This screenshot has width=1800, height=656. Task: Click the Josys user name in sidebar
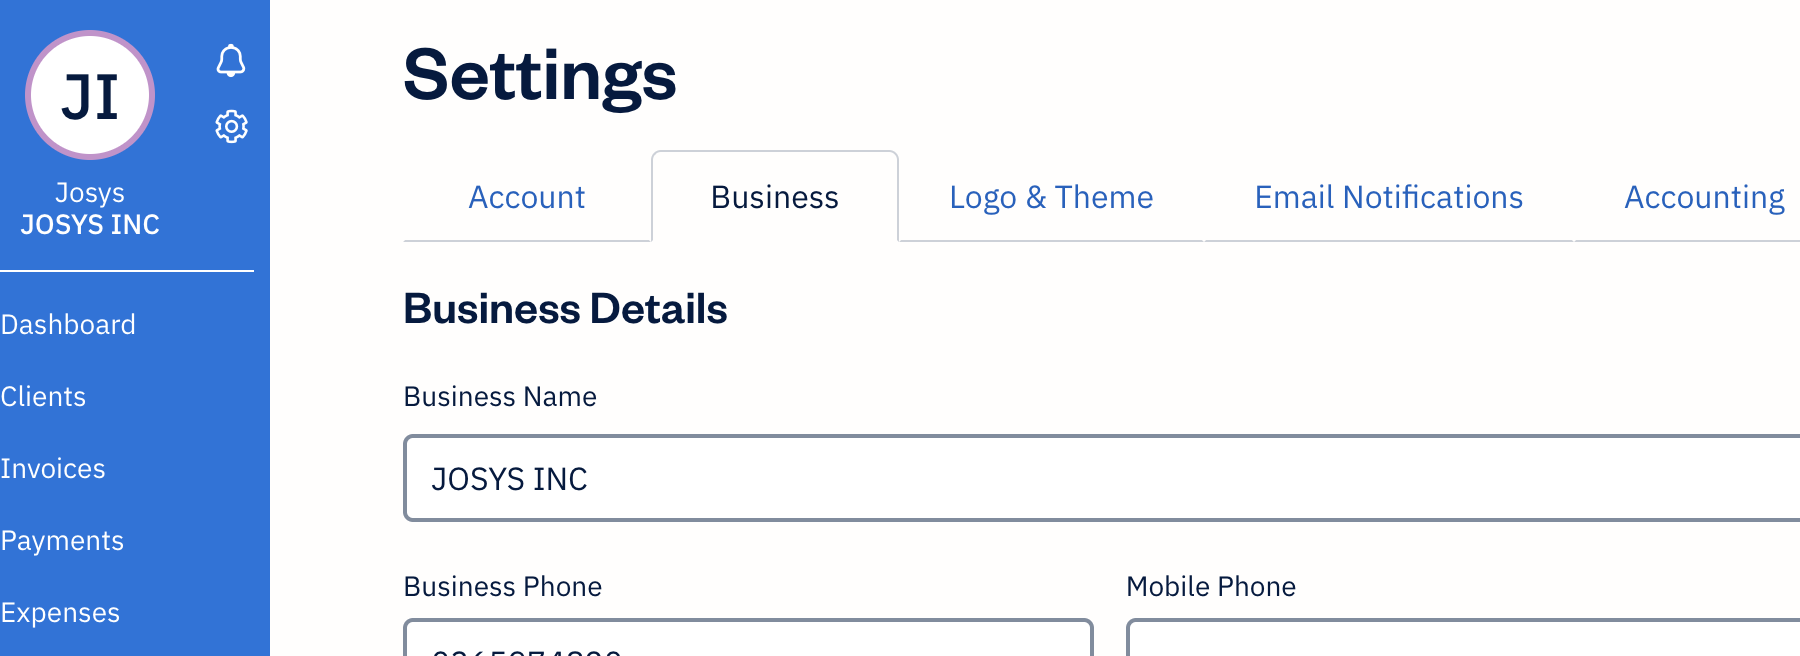pyautogui.click(x=90, y=192)
